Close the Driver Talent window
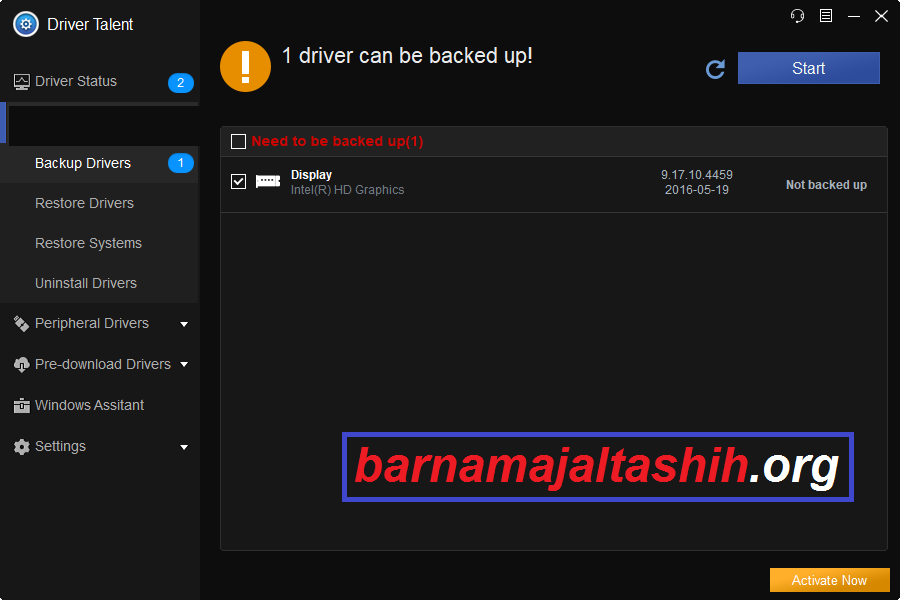The image size is (900, 600). (x=882, y=16)
